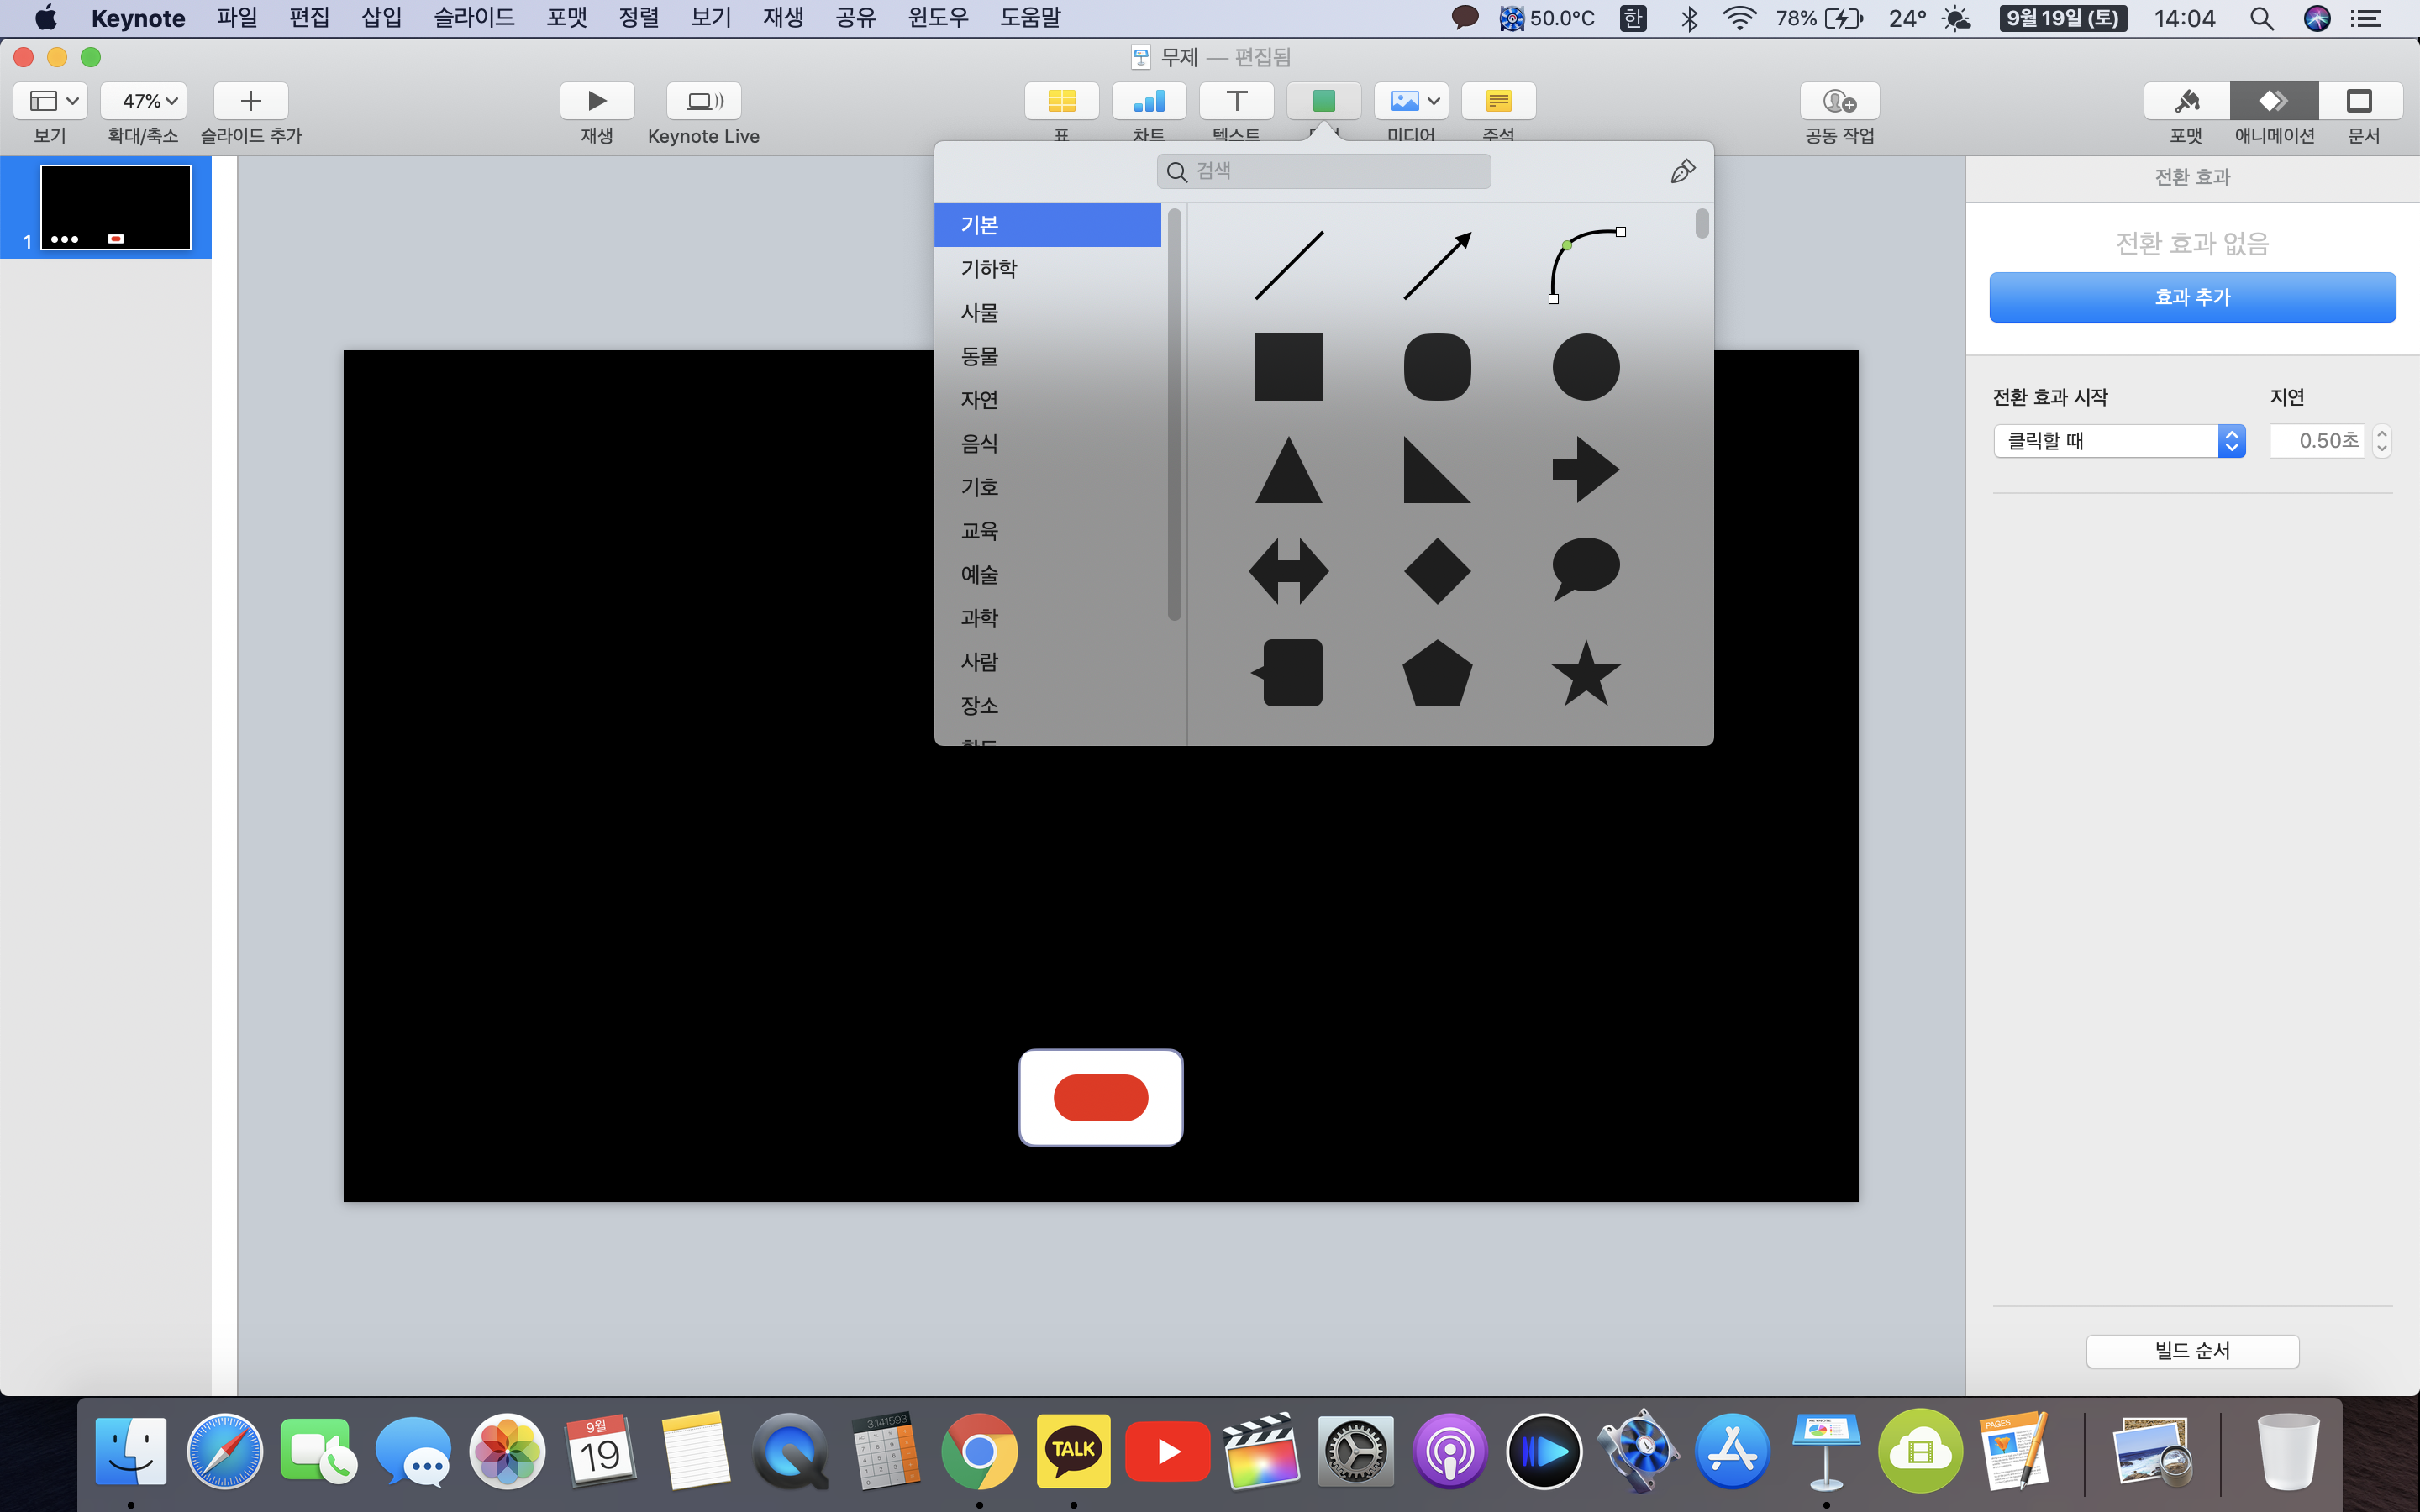Open the 포맷 inspector tab
This screenshot has width=2420, height=1512.
coord(2186,101)
